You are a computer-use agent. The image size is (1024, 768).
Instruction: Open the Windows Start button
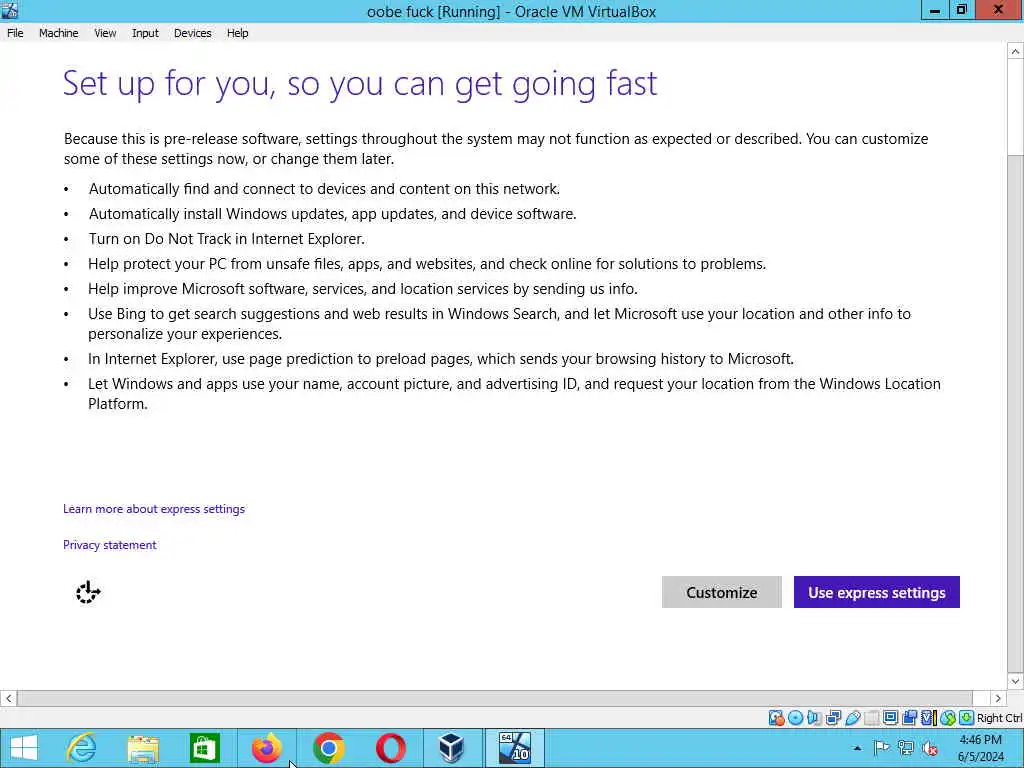coord(24,748)
